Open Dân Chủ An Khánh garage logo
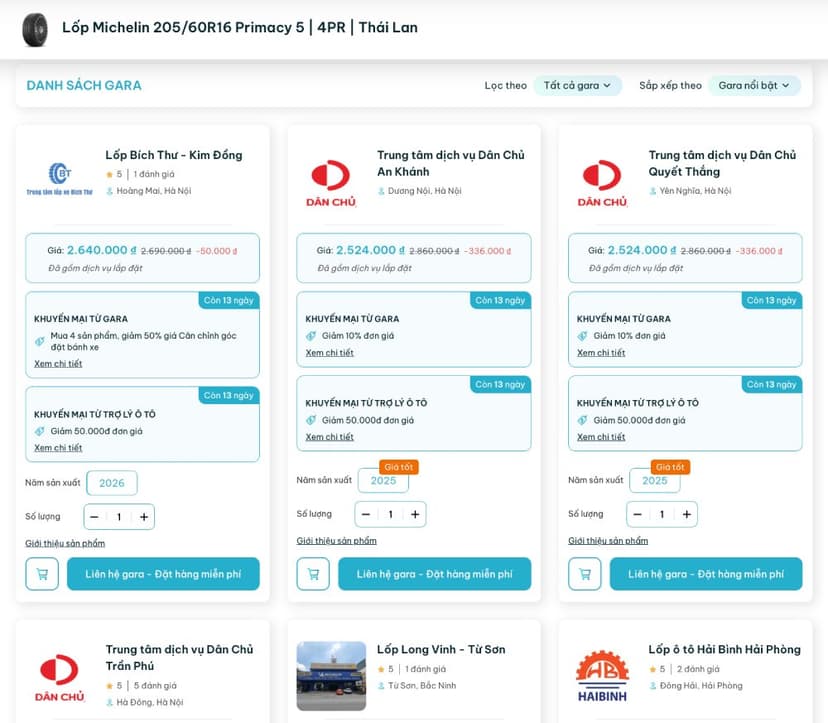The height and width of the screenshot is (723, 828). 331,183
